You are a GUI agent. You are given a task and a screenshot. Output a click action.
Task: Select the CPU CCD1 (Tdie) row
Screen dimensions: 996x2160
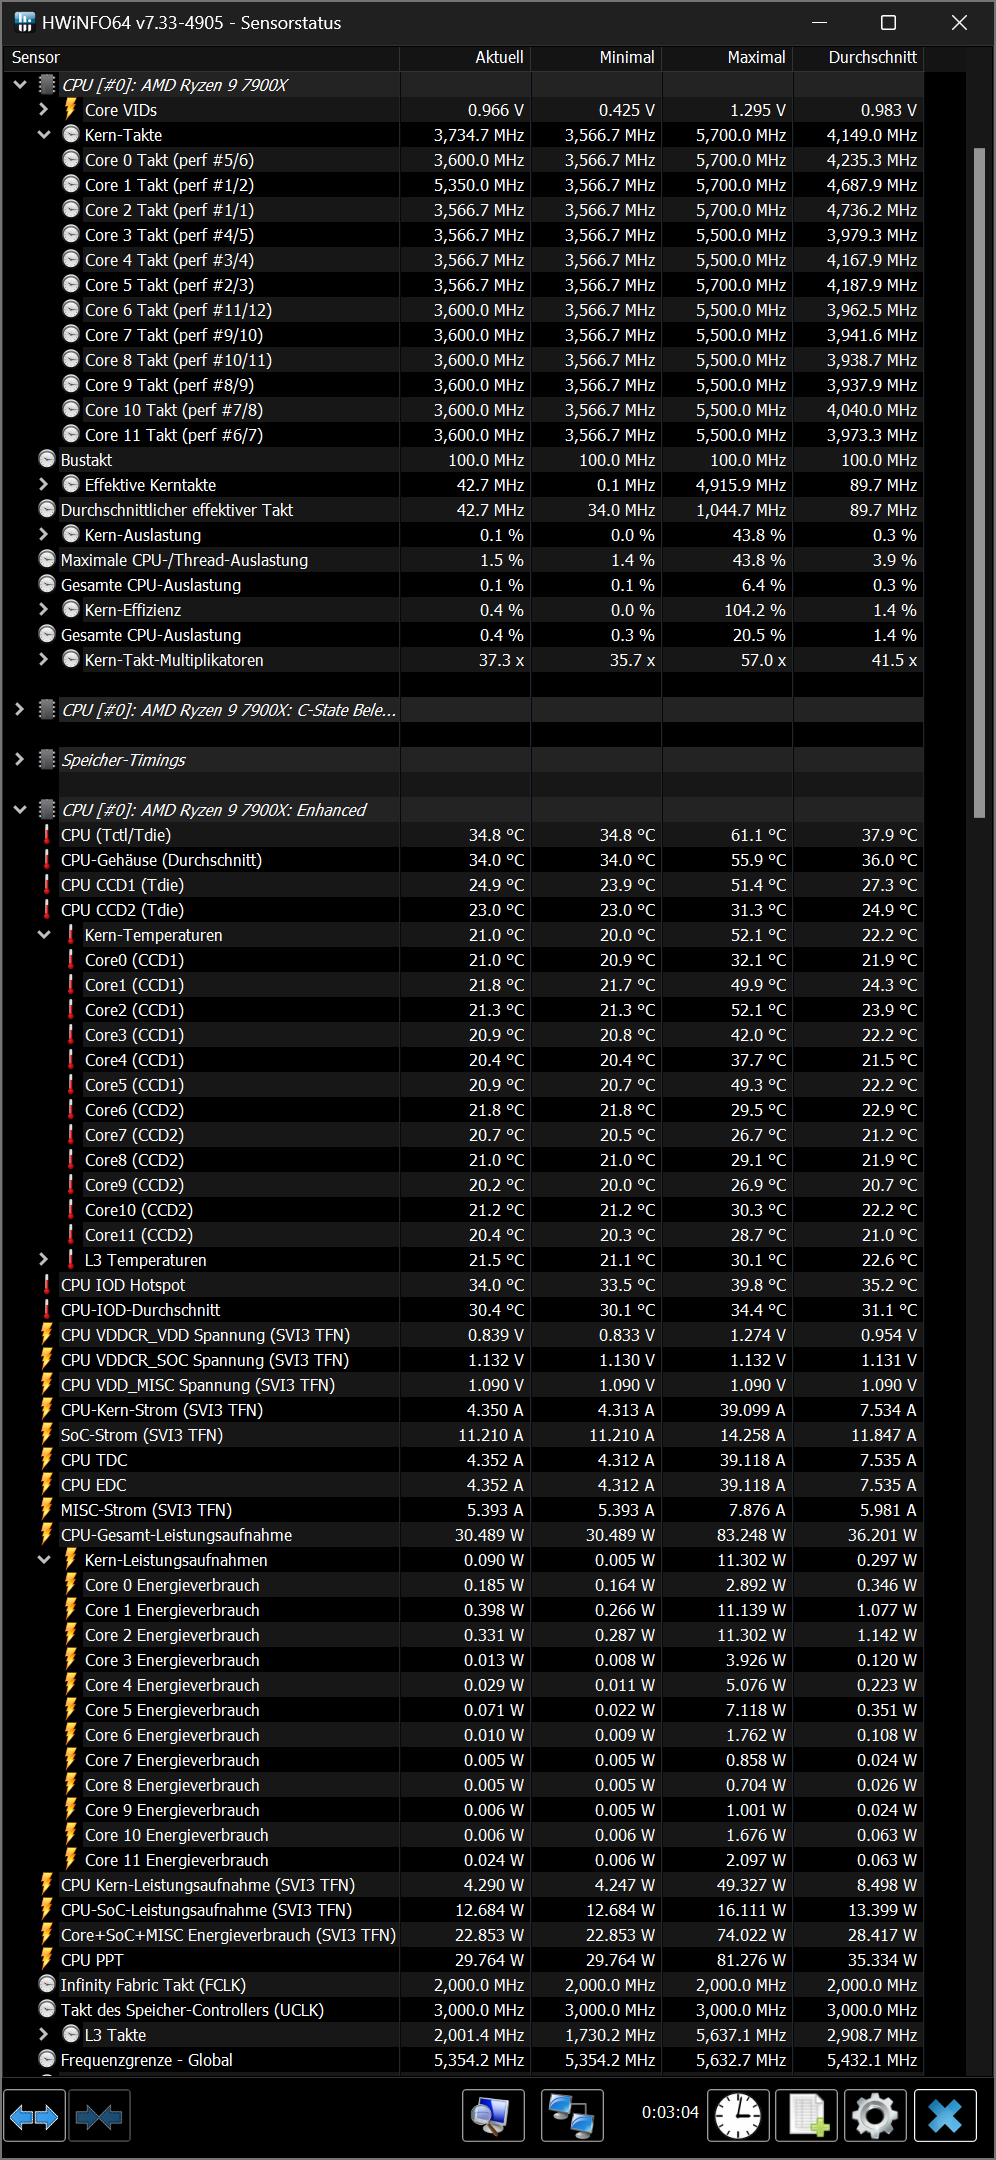point(463,885)
